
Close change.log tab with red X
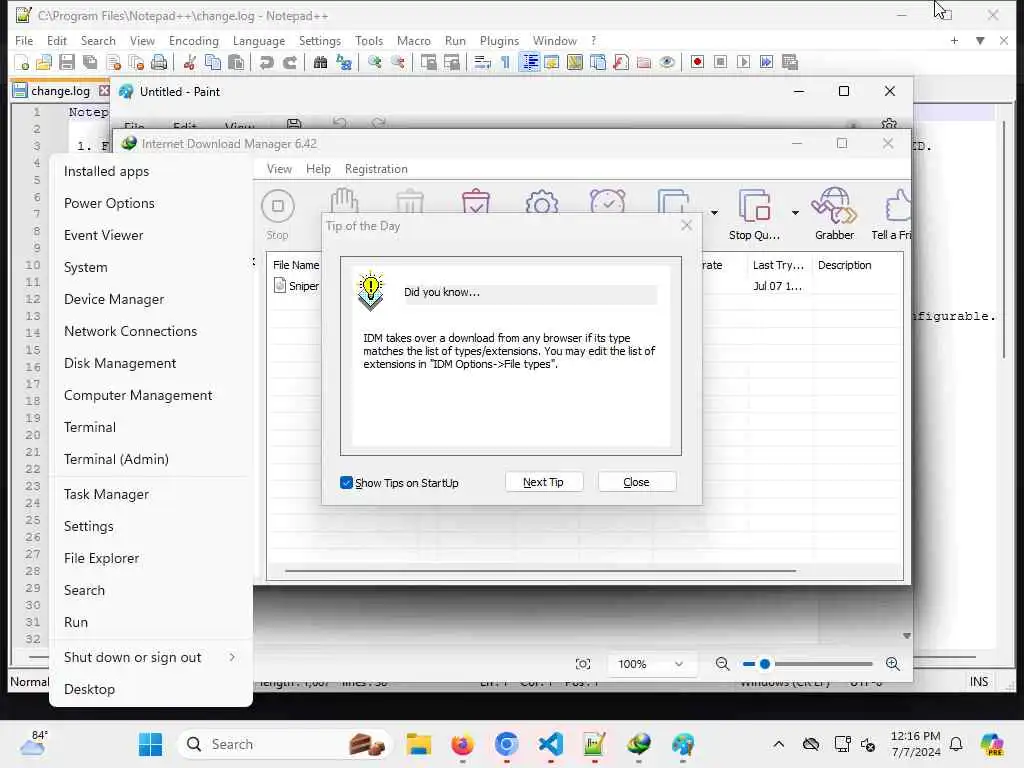coord(104,90)
